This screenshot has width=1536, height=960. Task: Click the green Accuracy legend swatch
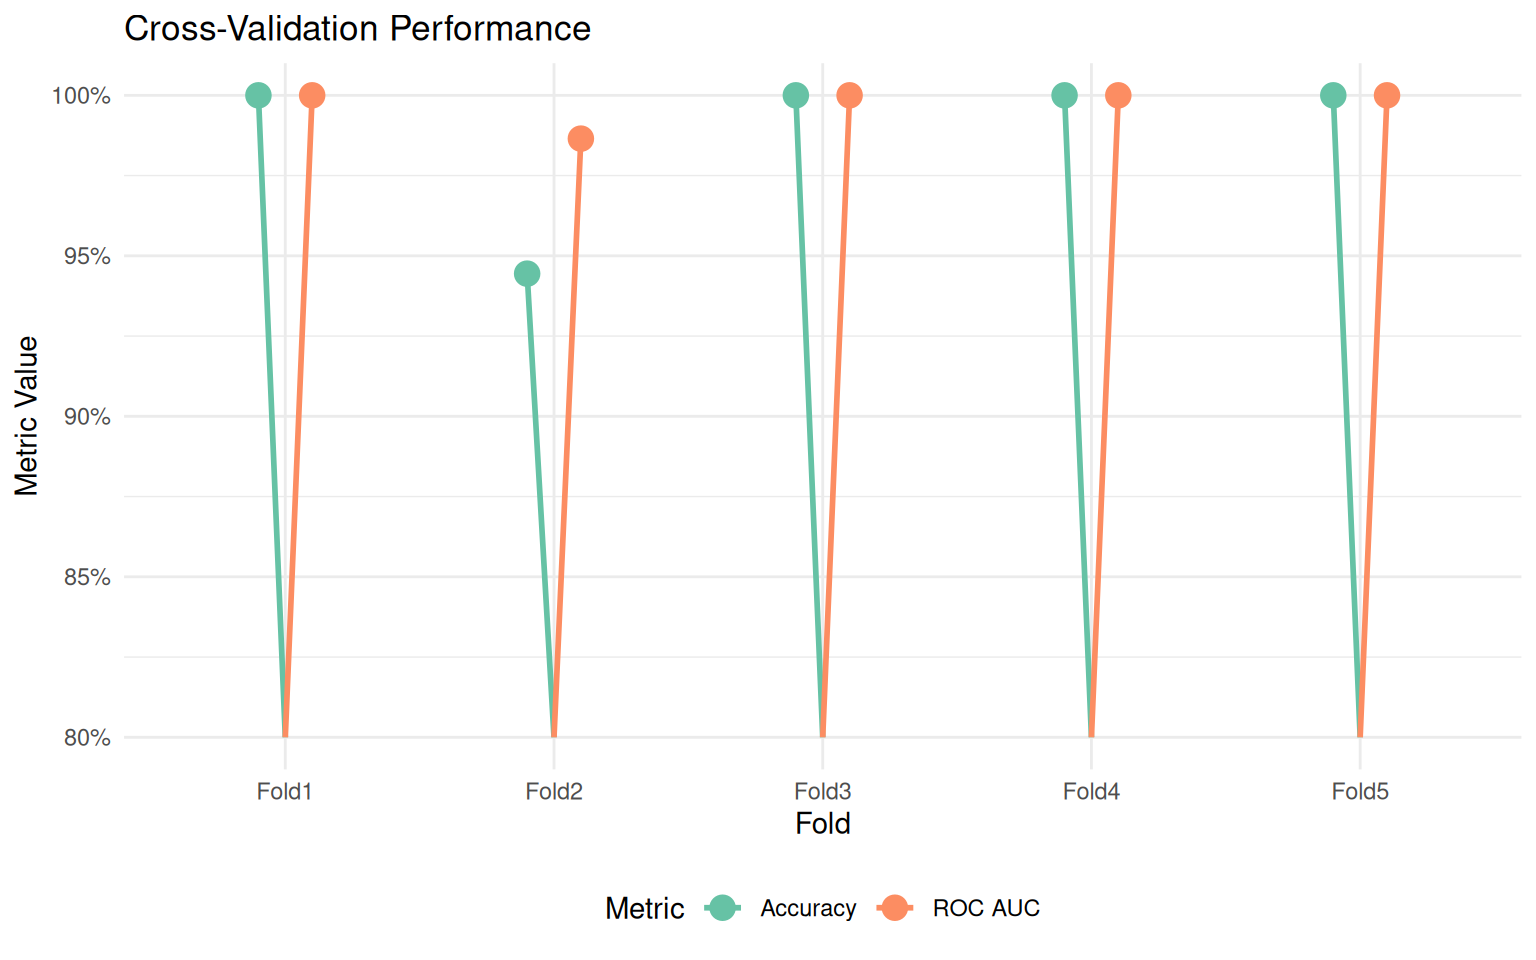(722, 908)
